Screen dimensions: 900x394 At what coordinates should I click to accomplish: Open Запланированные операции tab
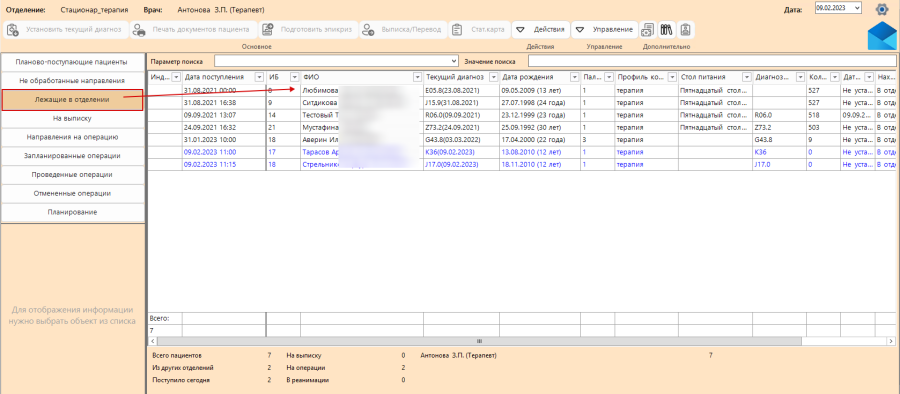(x=72, y=156)
